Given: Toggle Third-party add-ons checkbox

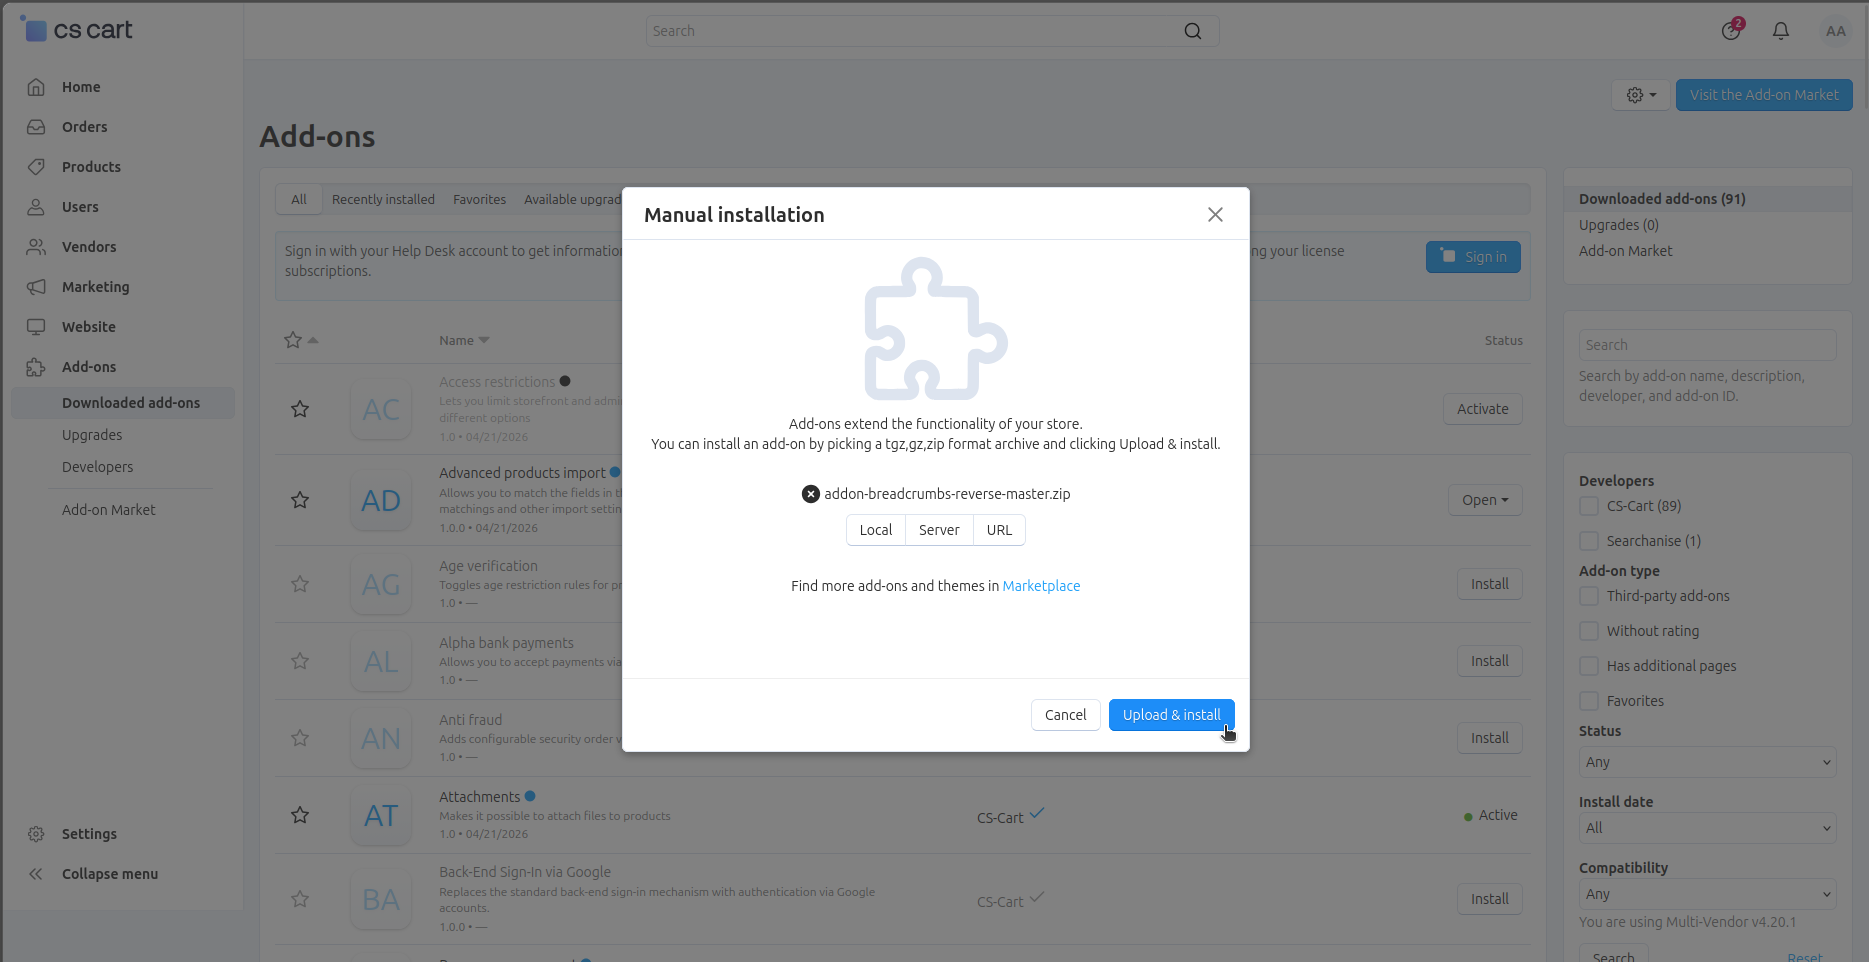Looking at the screenshot, I should (1589, 596).
